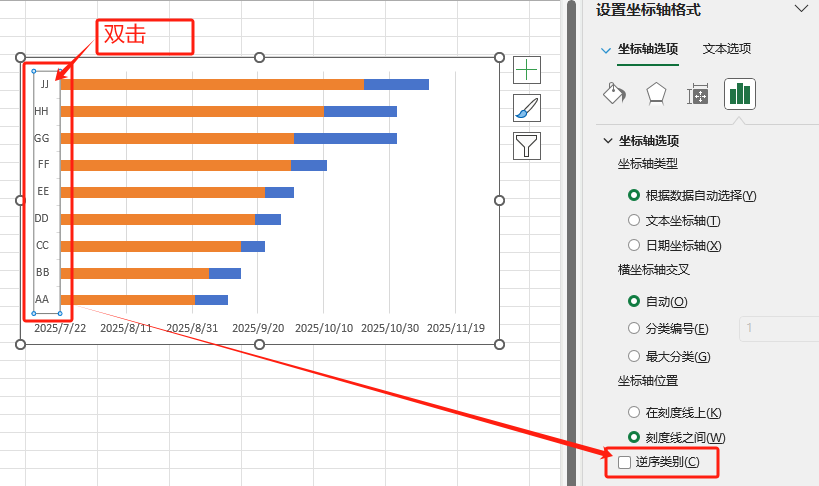
Task: Select the orange bar of row JJ
Action: tap(212, 85)
